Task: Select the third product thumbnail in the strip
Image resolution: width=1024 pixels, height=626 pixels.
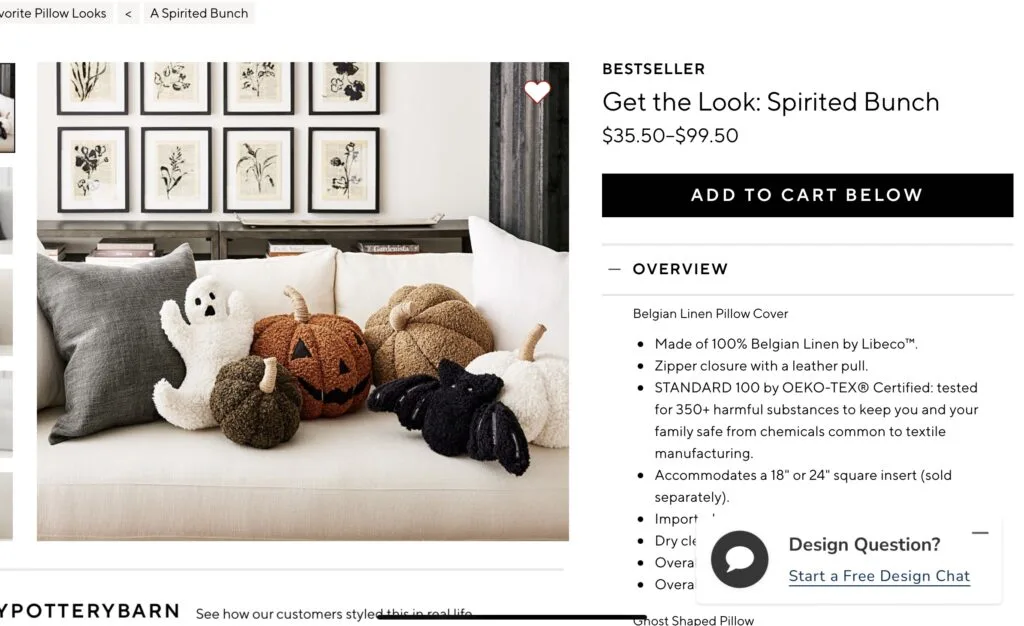Action: click(6, 311)
